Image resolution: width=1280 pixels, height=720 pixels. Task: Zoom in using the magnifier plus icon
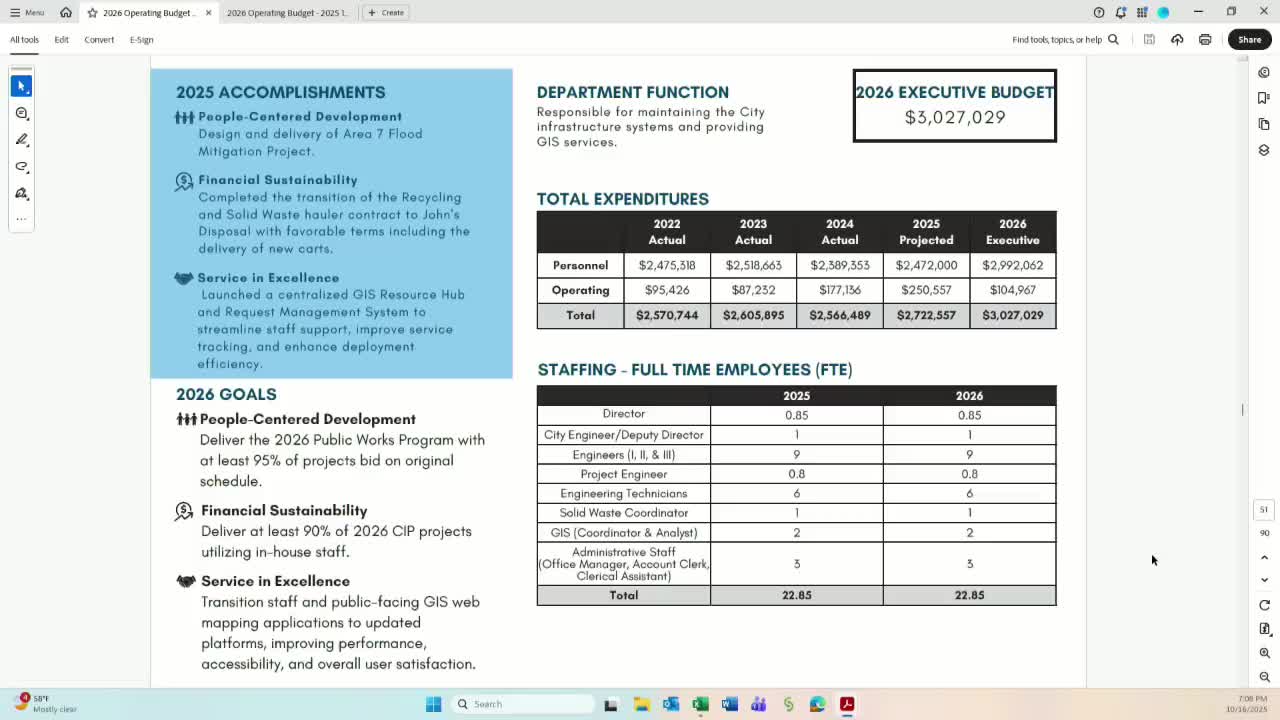pyautogui.click(x=1264, y=653)
